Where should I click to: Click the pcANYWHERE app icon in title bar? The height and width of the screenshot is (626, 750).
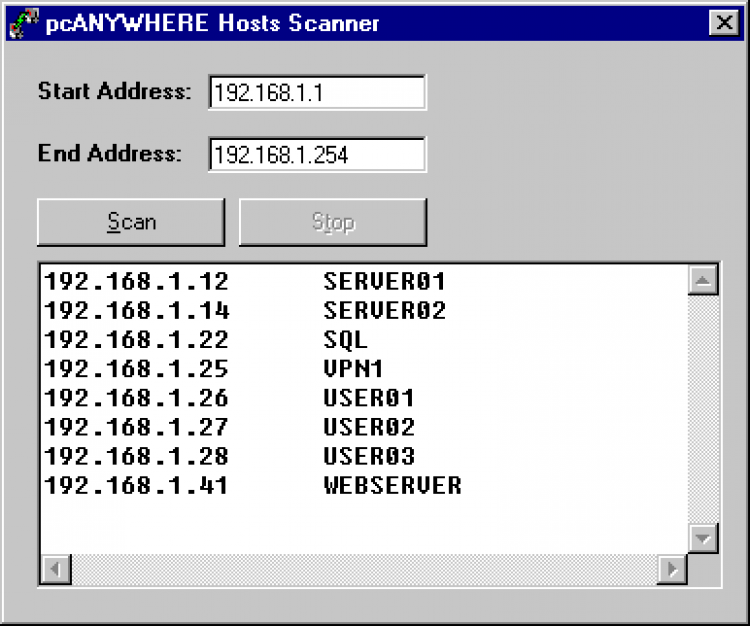click(x=23, y=23)
